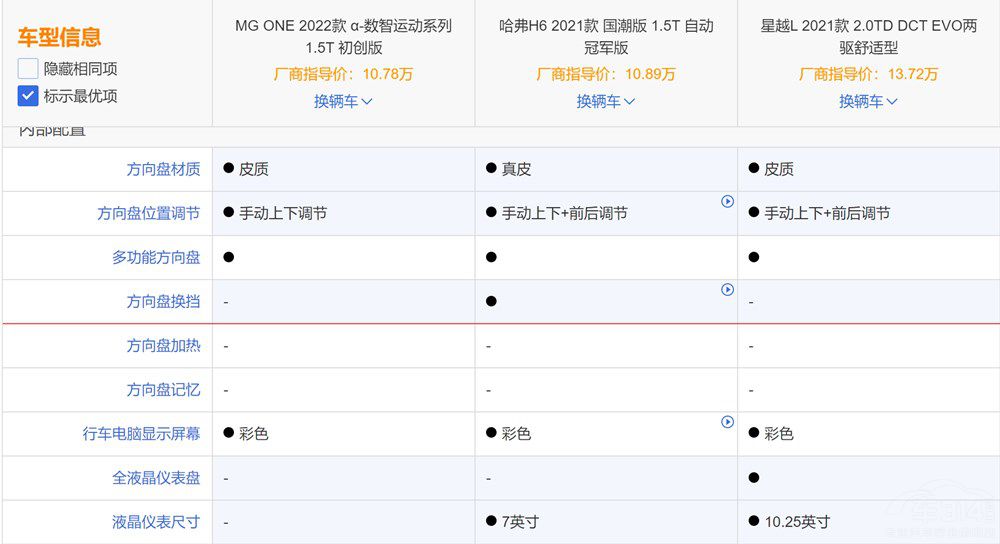Enable the 隐藏相同项 checkbox
This screenshot has width=1000, height=544.
tap(28, 69)
